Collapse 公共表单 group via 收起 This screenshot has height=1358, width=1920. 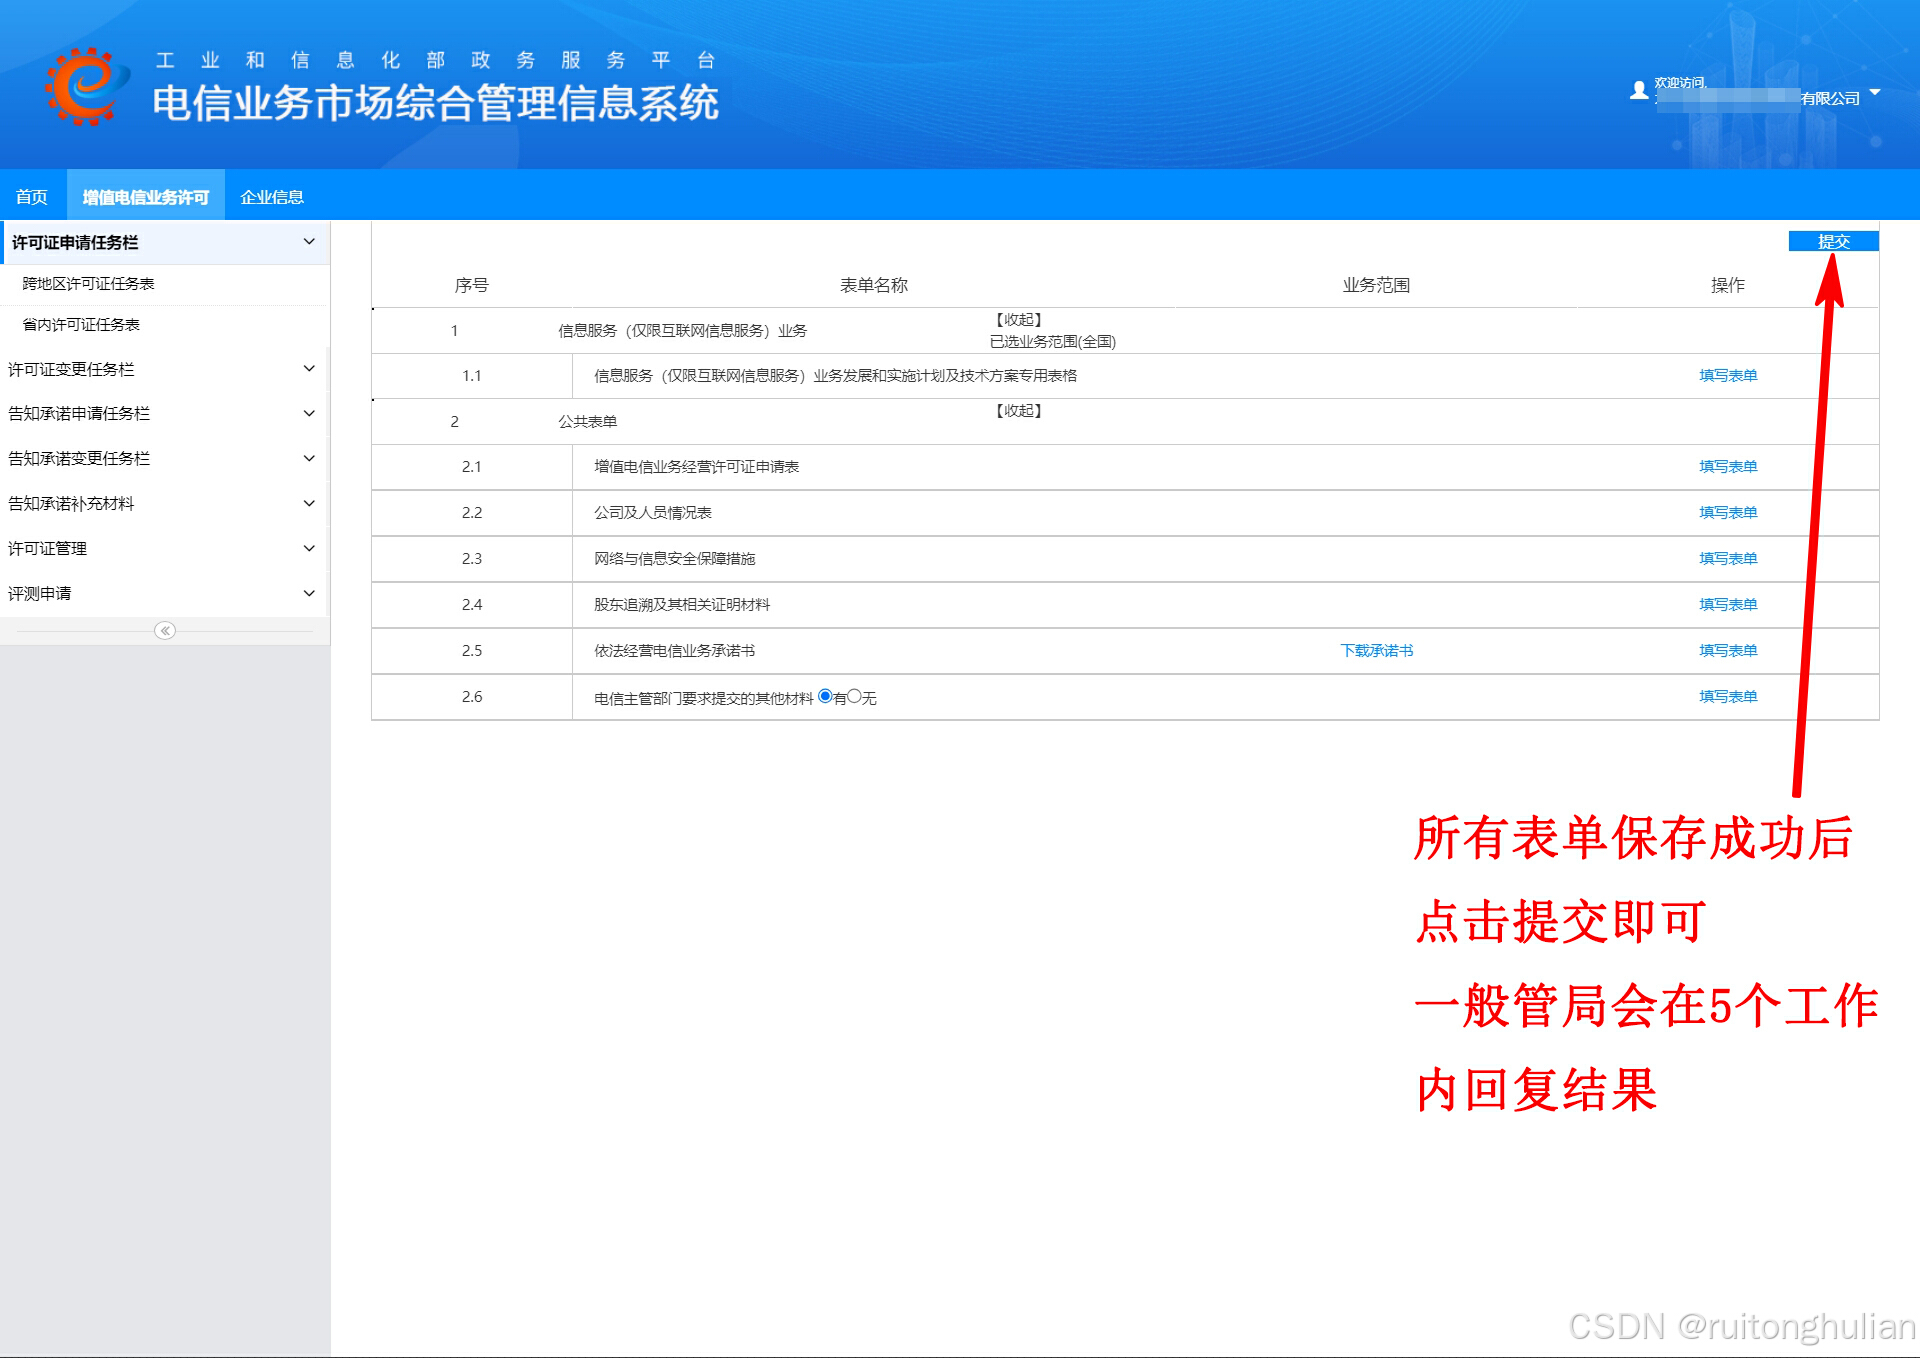1019,411
